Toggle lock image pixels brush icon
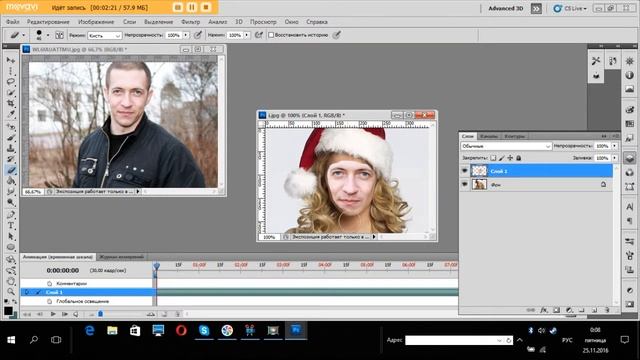The image size is (640, 360). (x=502, y=158)
